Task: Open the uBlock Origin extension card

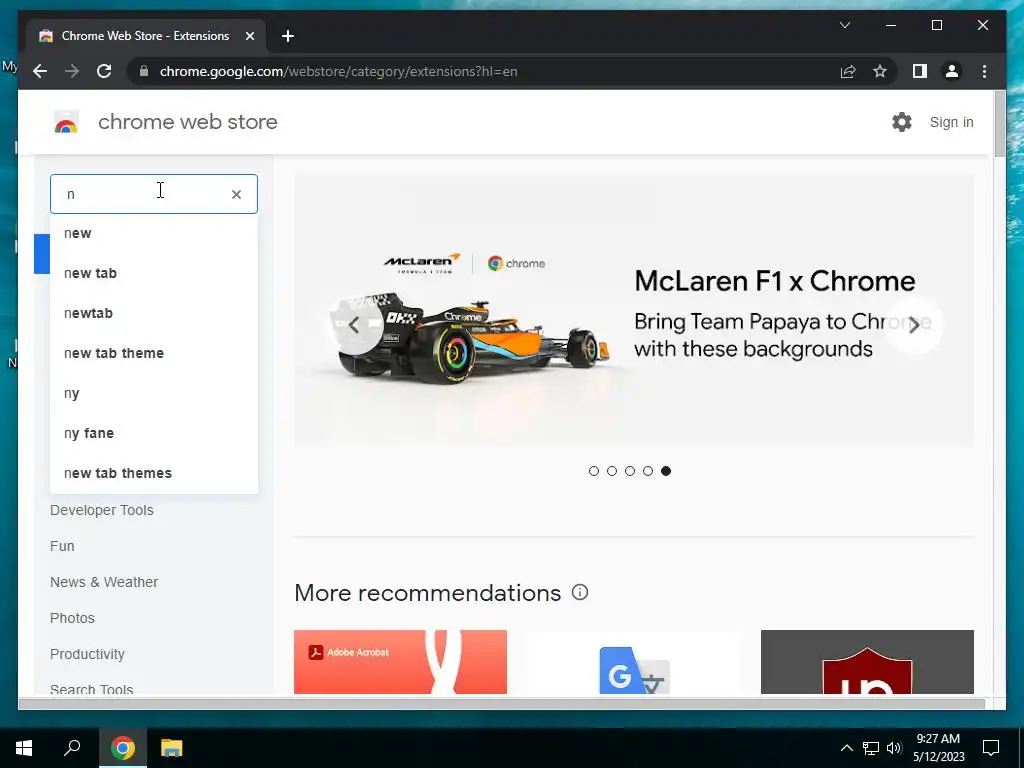Action: tap(867, 662)
